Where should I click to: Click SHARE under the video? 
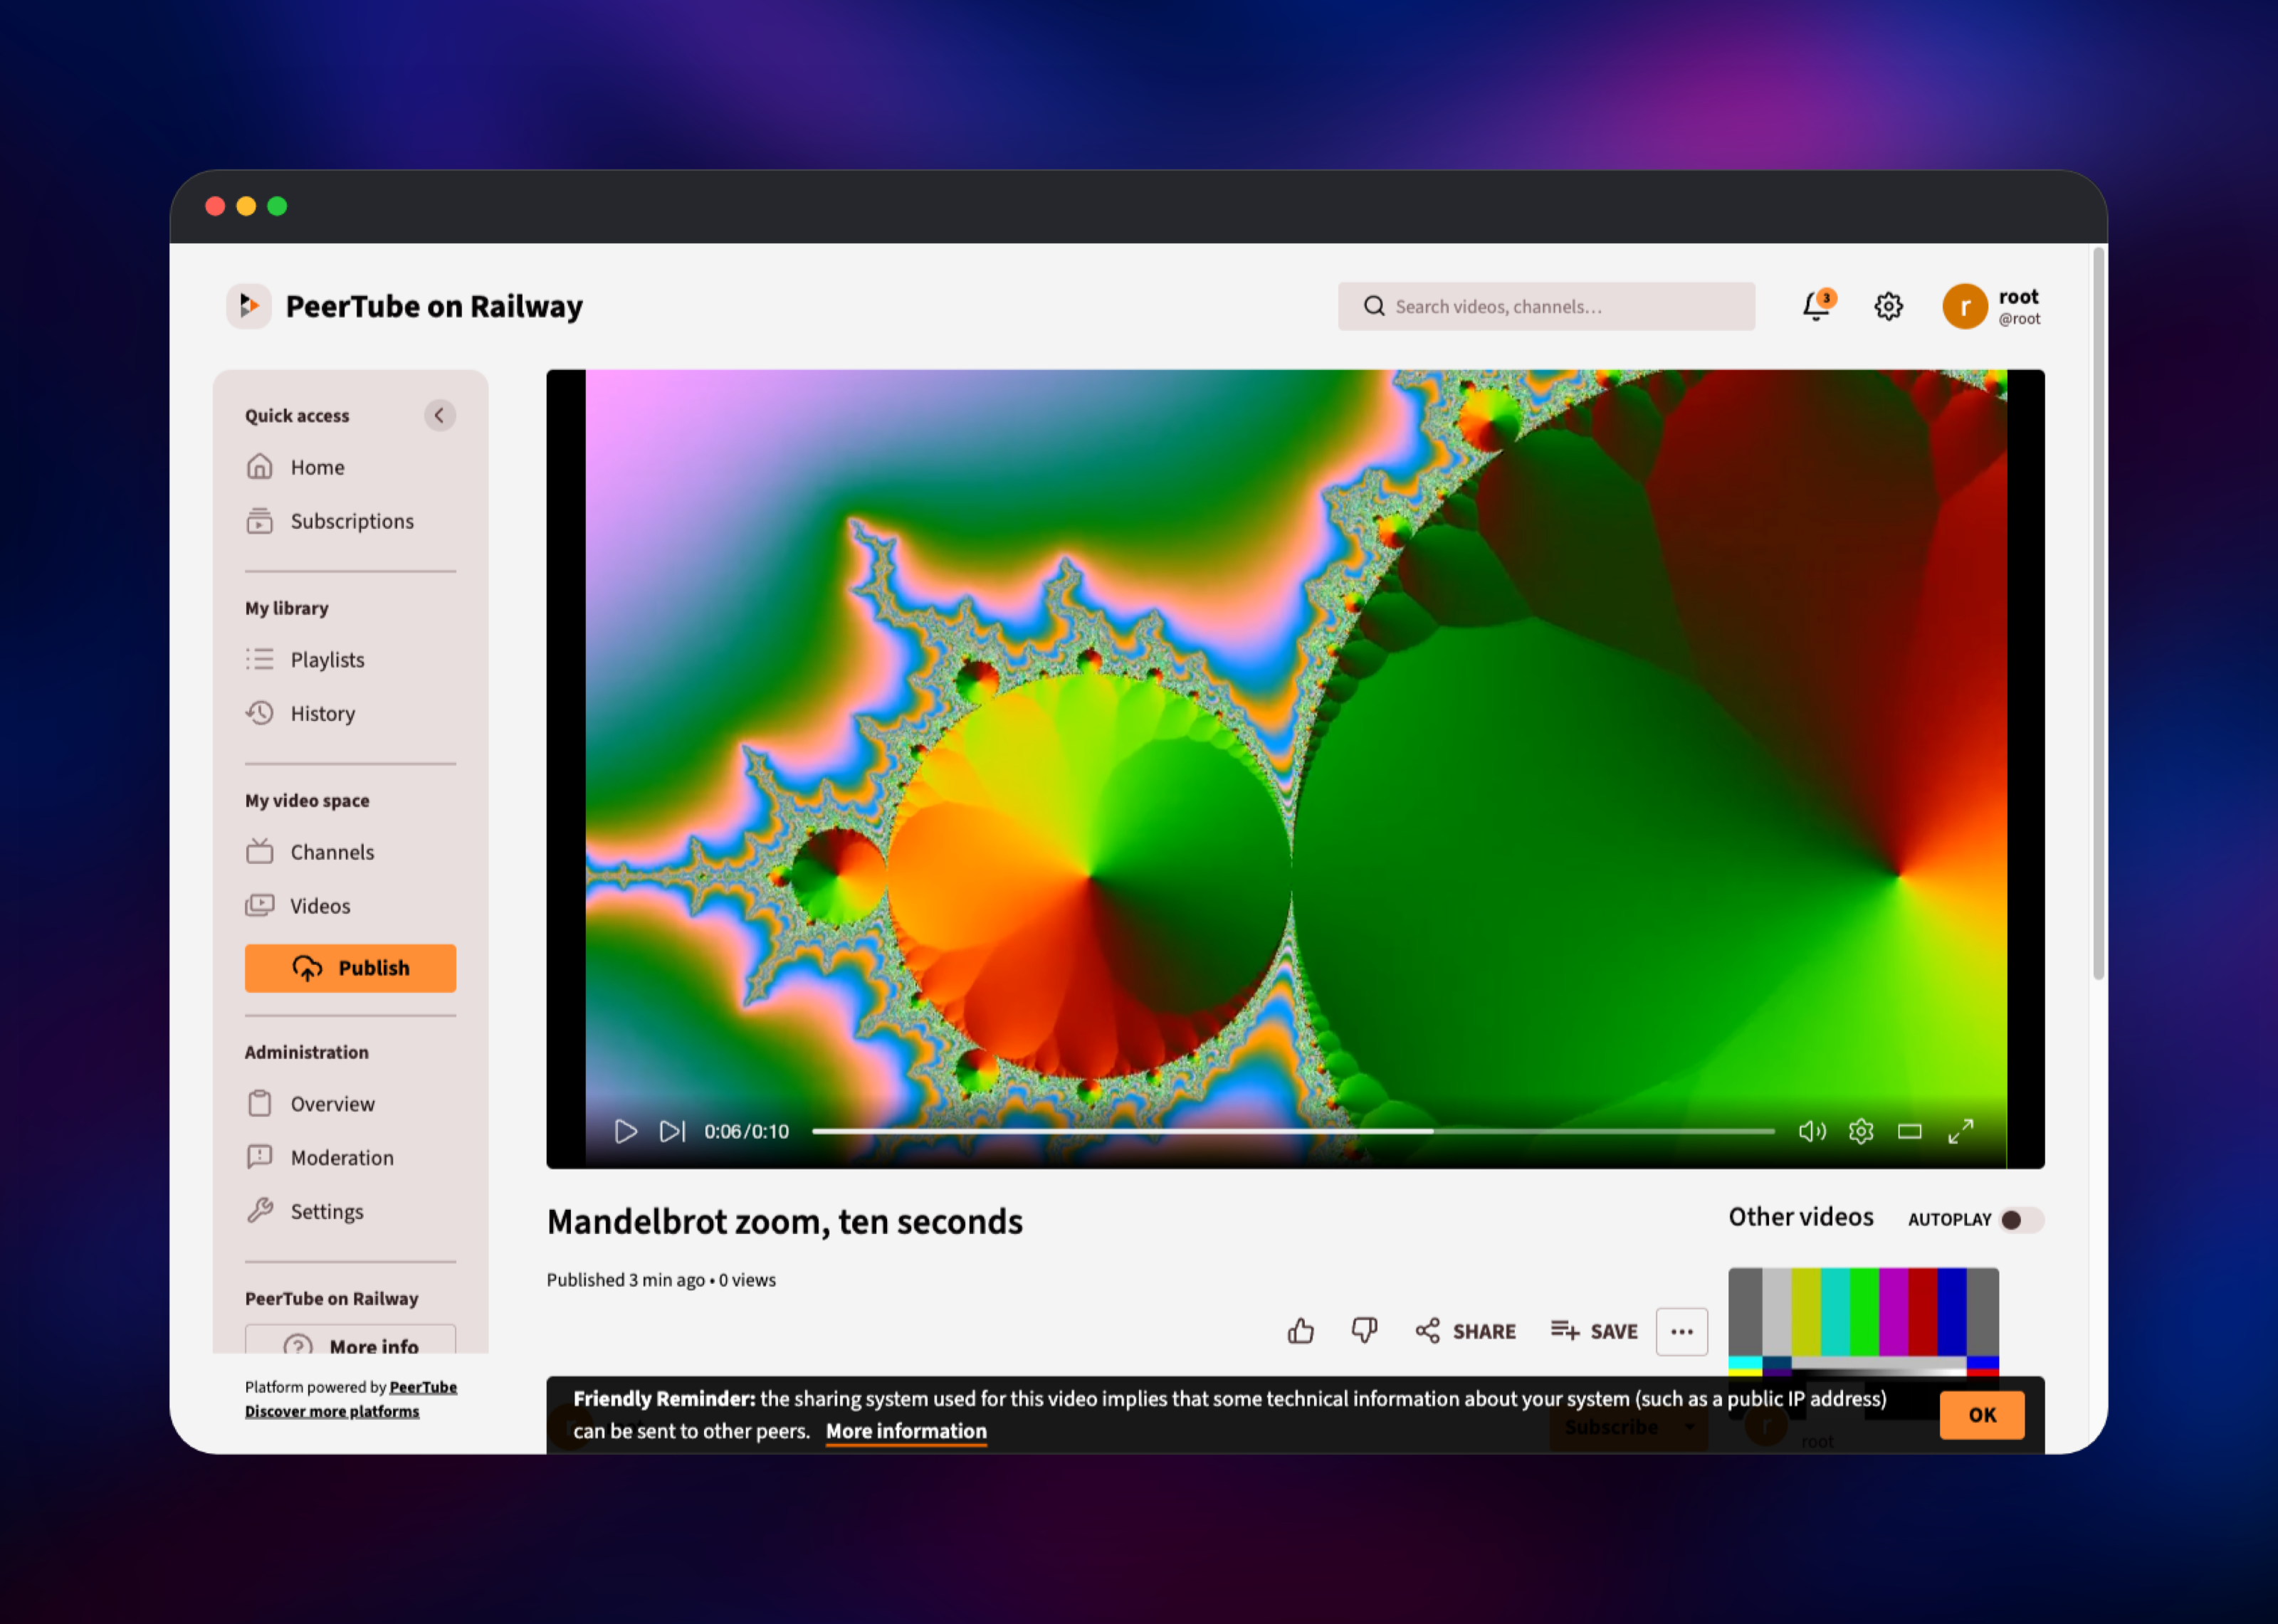click(x=1466, y=1331)
